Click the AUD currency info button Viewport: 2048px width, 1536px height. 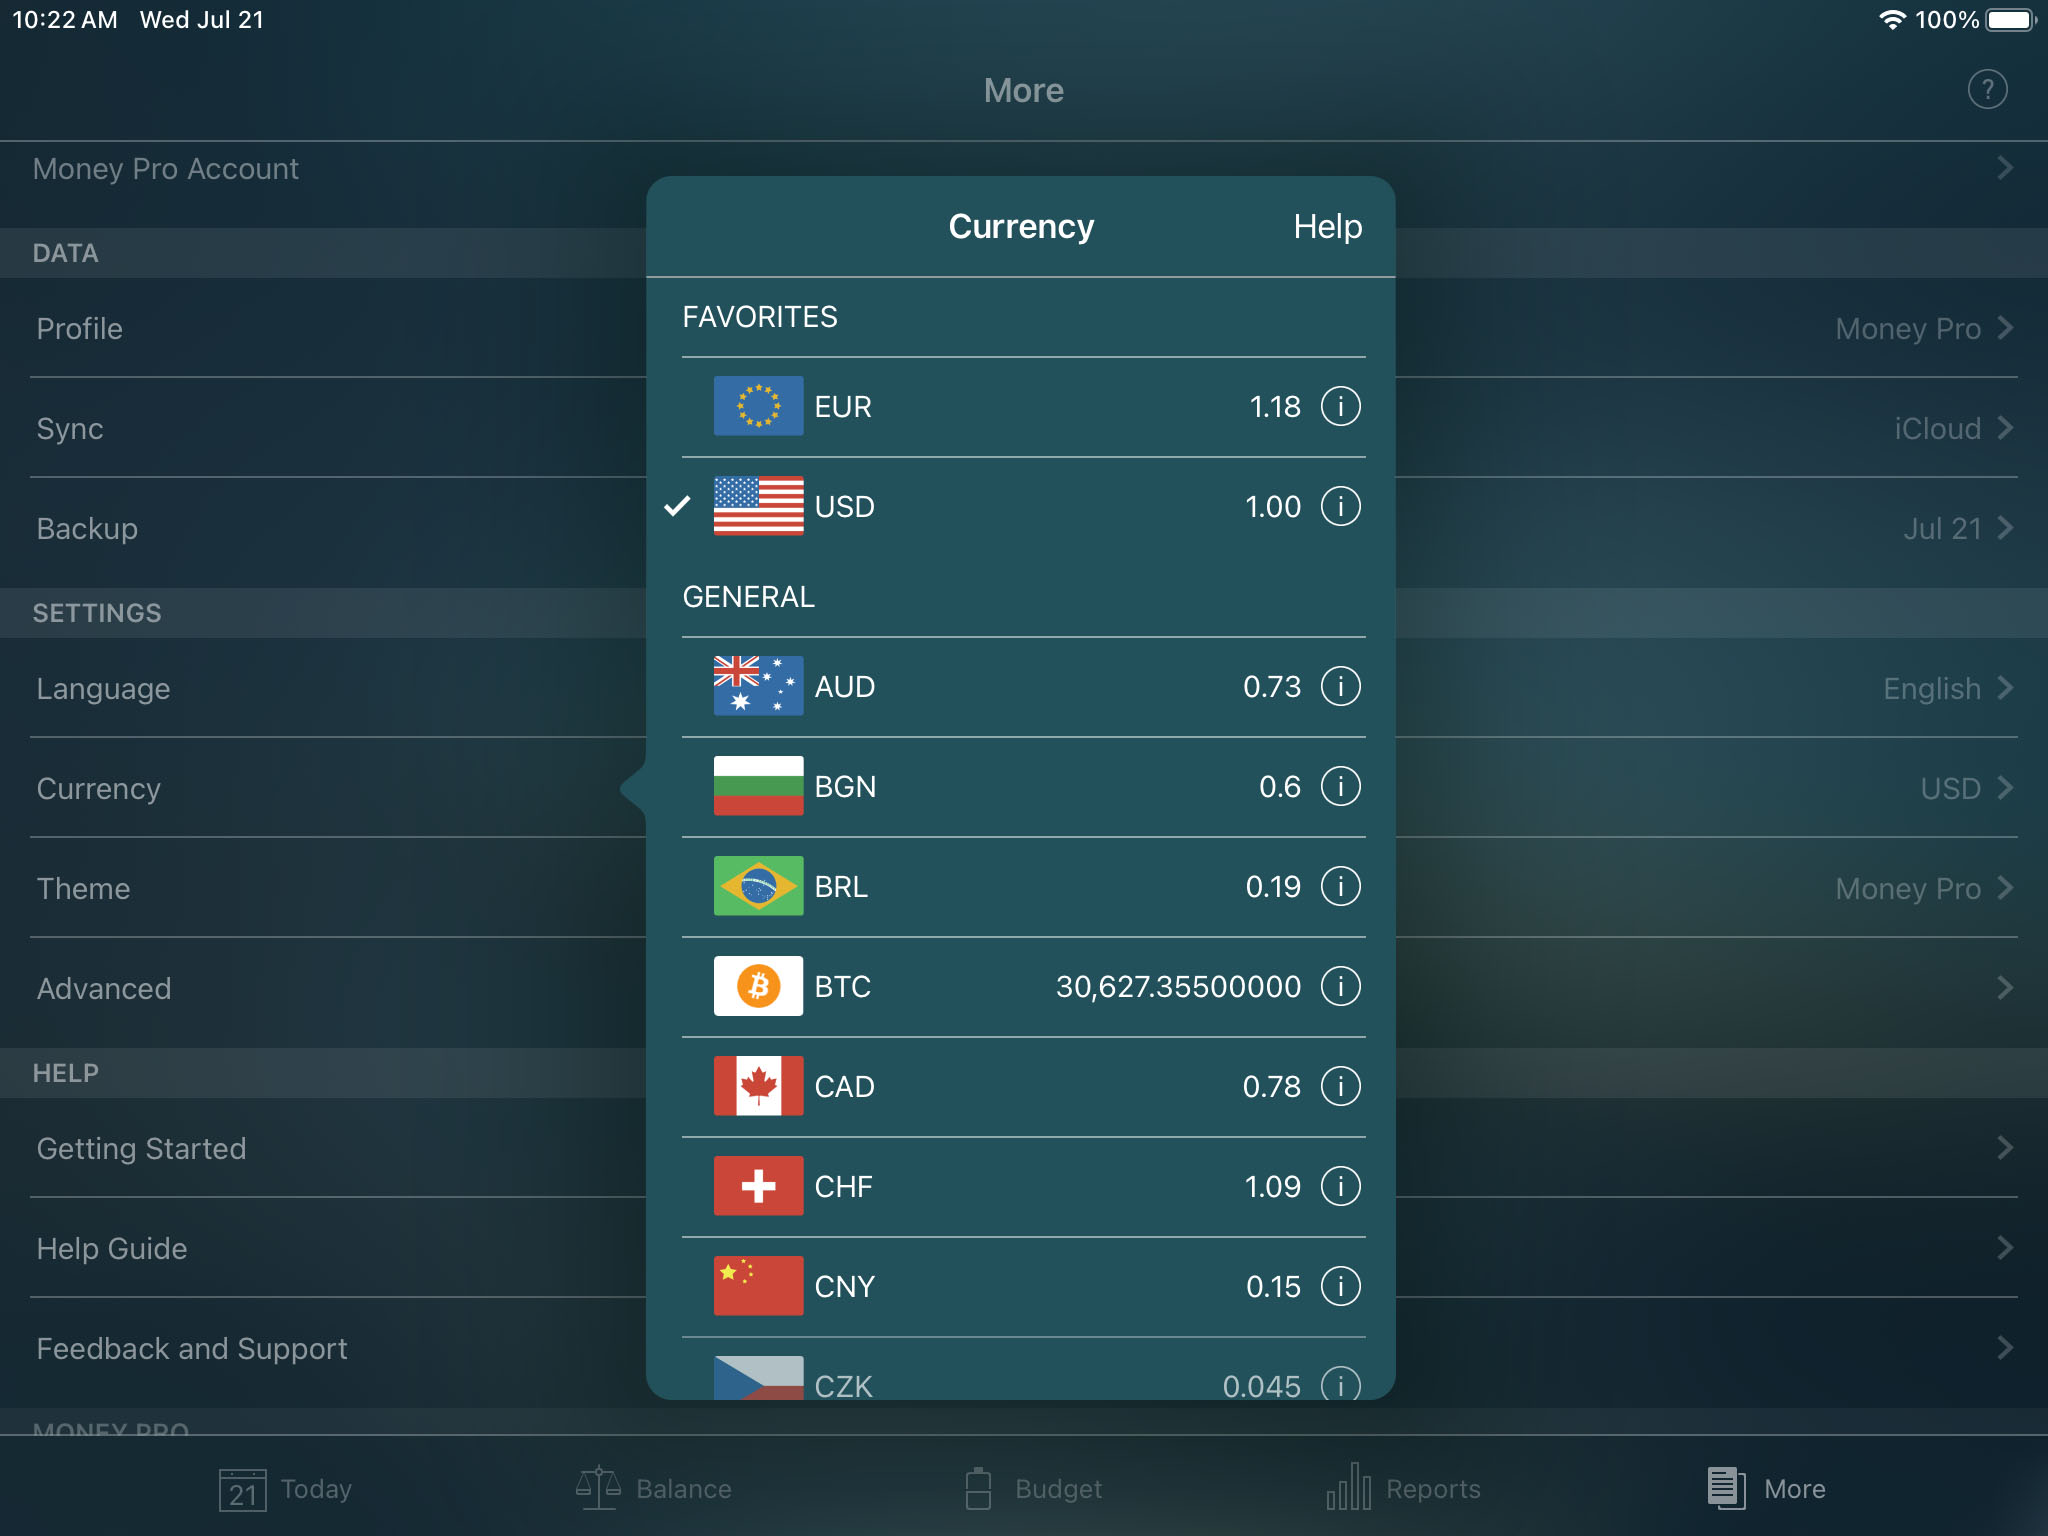coord(1342,686)
